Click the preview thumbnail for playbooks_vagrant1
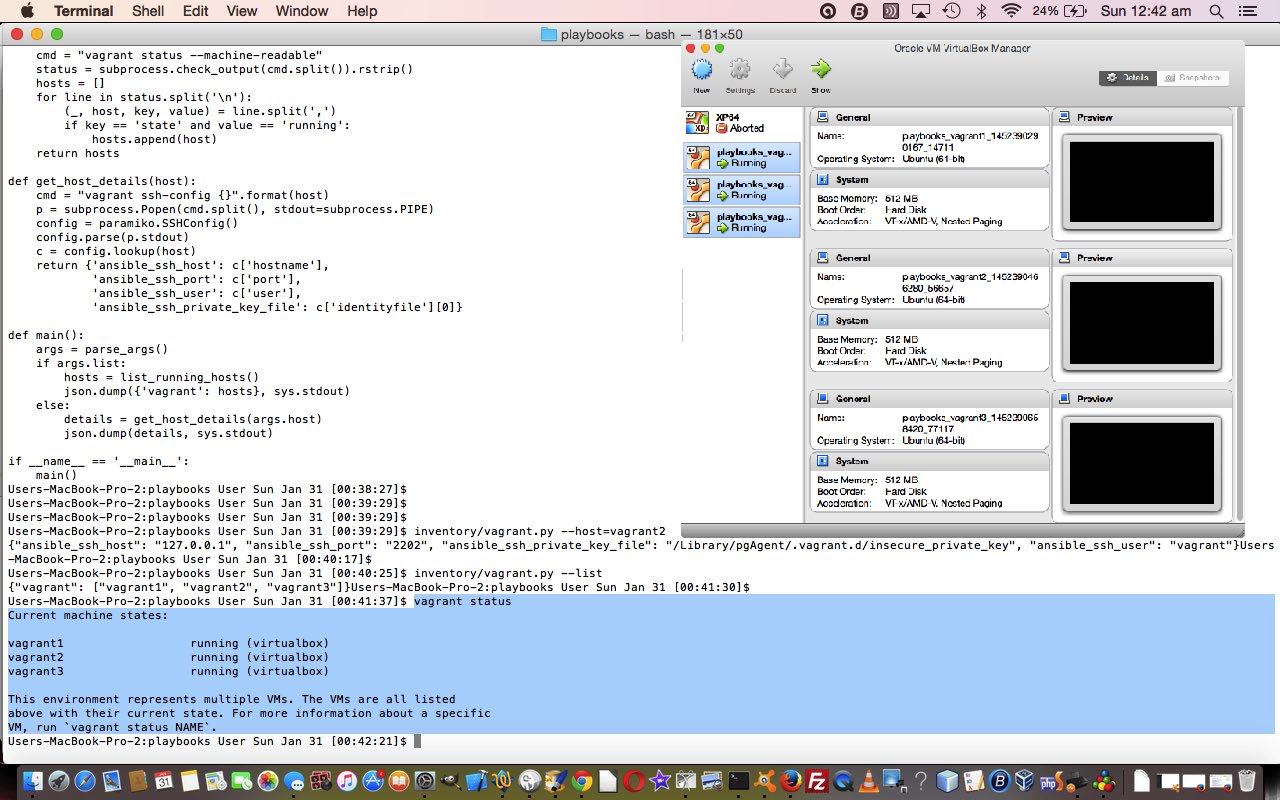 tap(1141, 181)
